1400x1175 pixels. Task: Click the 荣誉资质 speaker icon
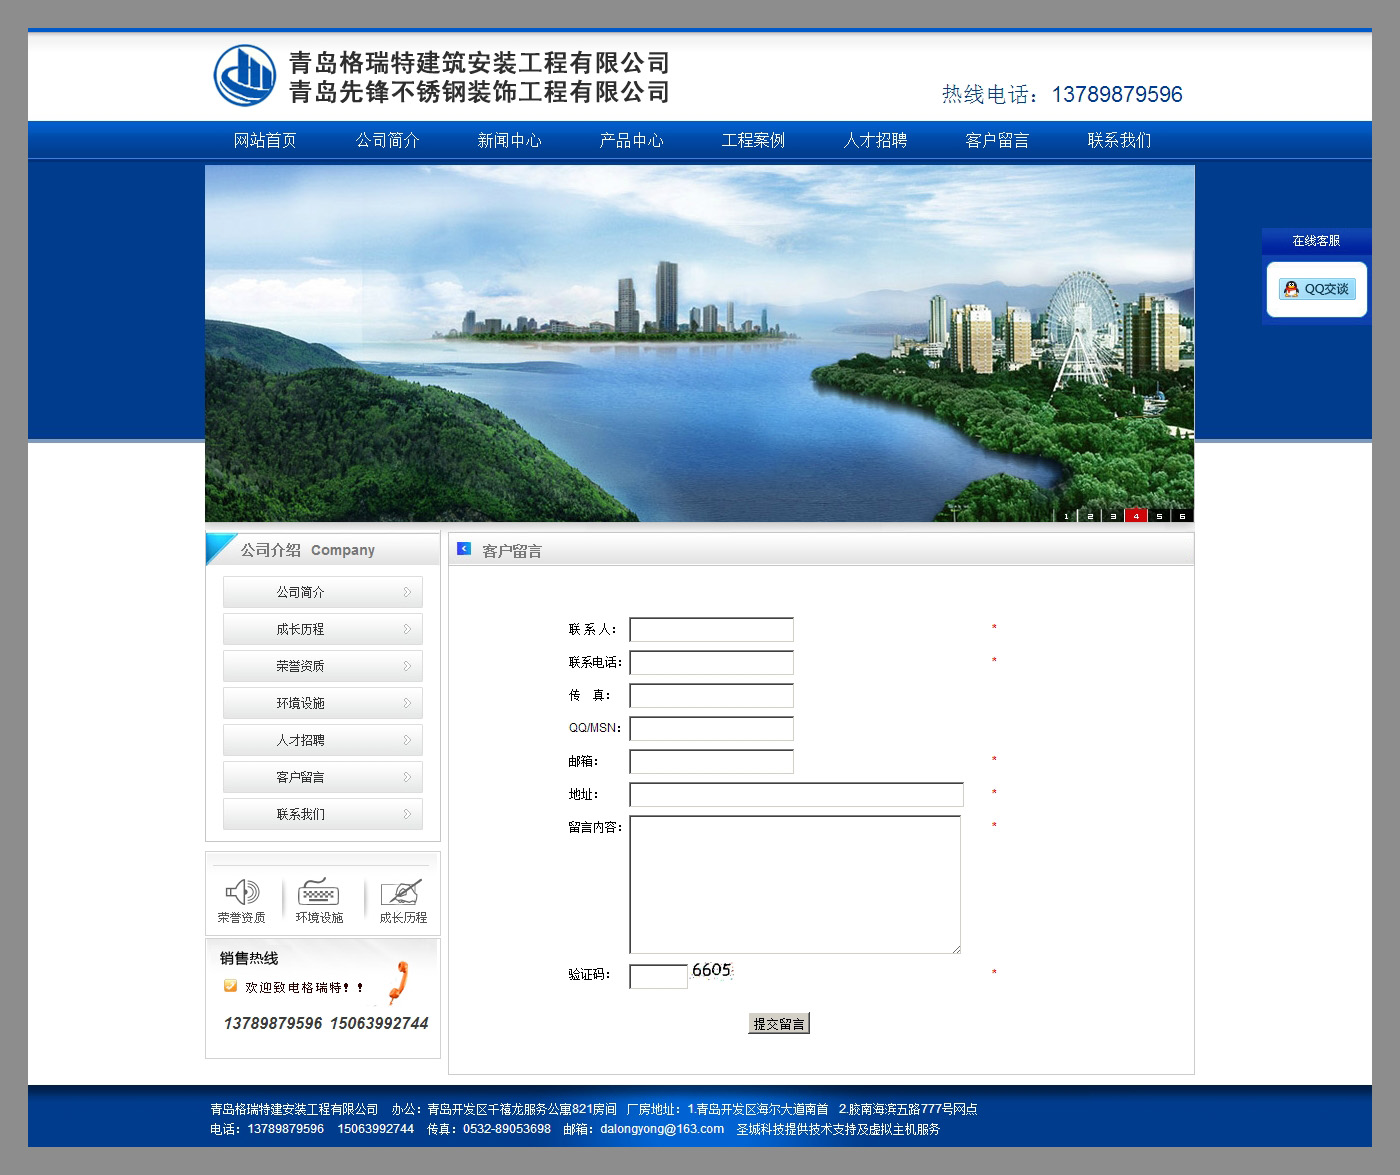(x=242, y=891)
